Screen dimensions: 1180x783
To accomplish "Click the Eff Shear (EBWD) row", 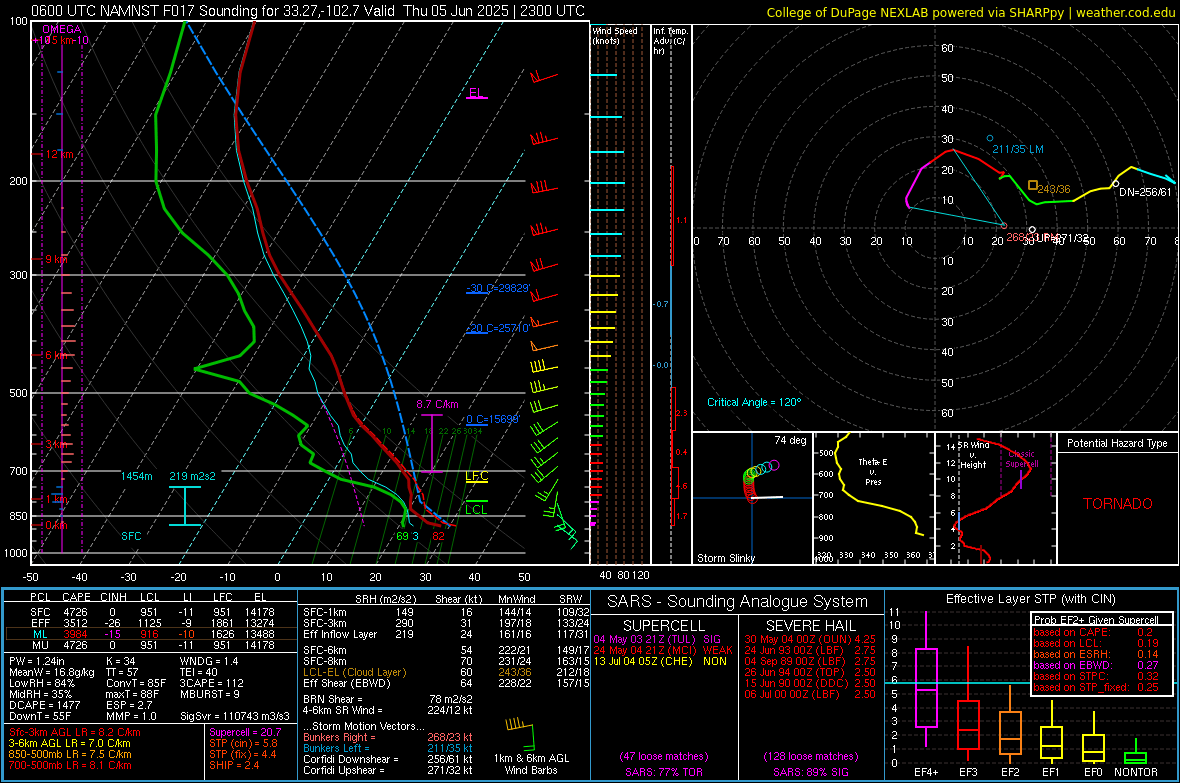I will click(446, 683).
